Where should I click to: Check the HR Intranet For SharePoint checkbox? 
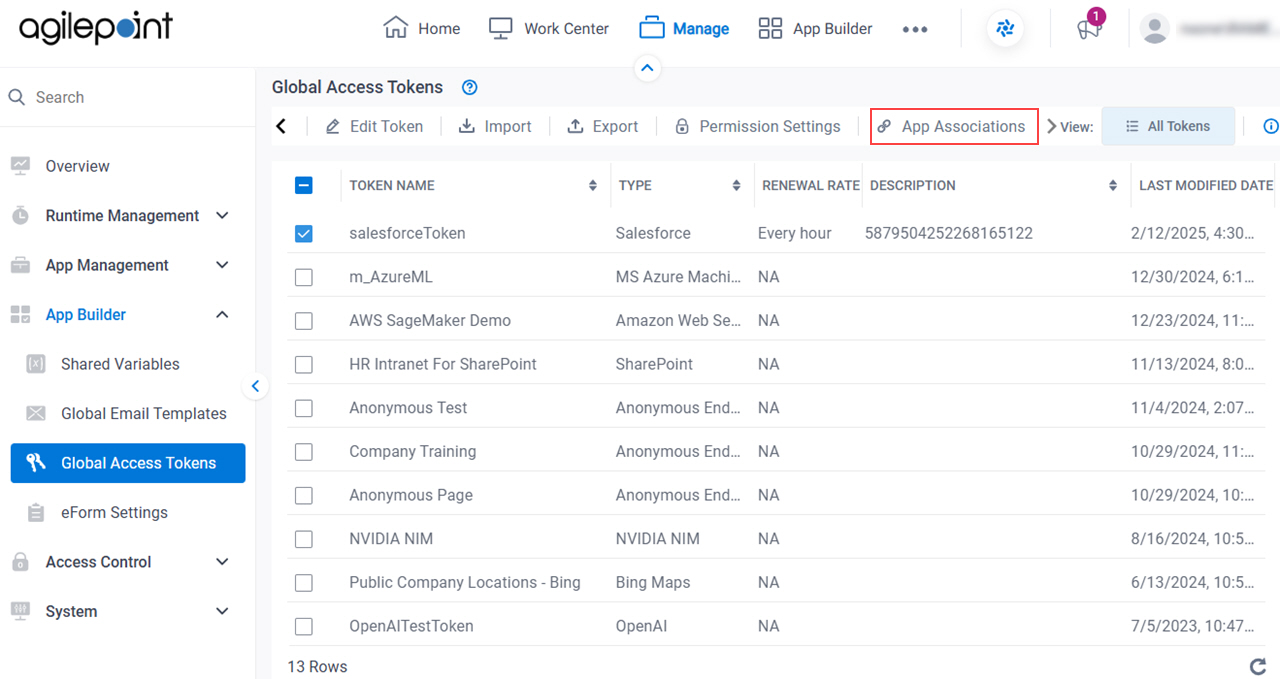[304, 364]
